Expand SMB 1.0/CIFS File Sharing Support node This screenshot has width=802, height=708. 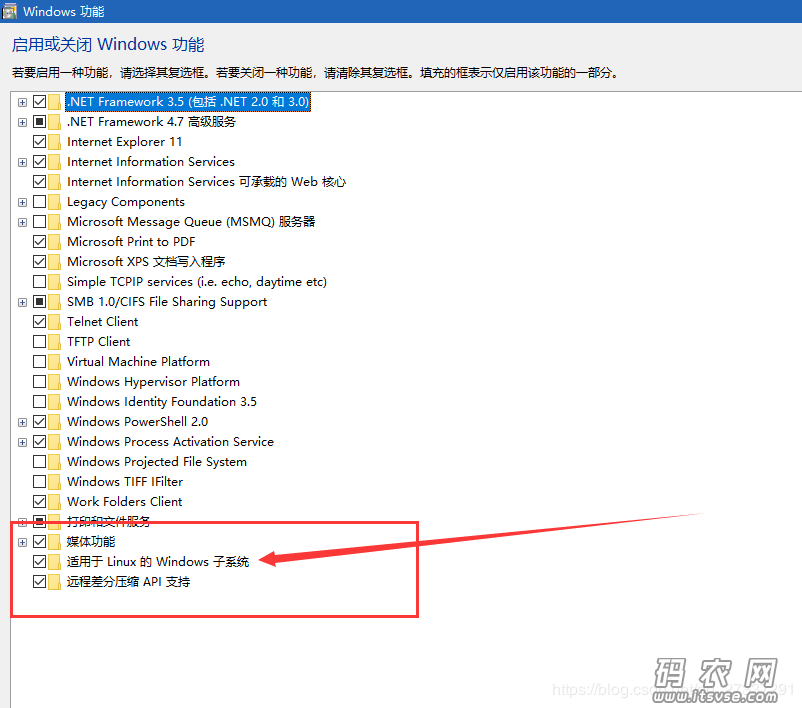pyautogui.click(x=22, y=302)
